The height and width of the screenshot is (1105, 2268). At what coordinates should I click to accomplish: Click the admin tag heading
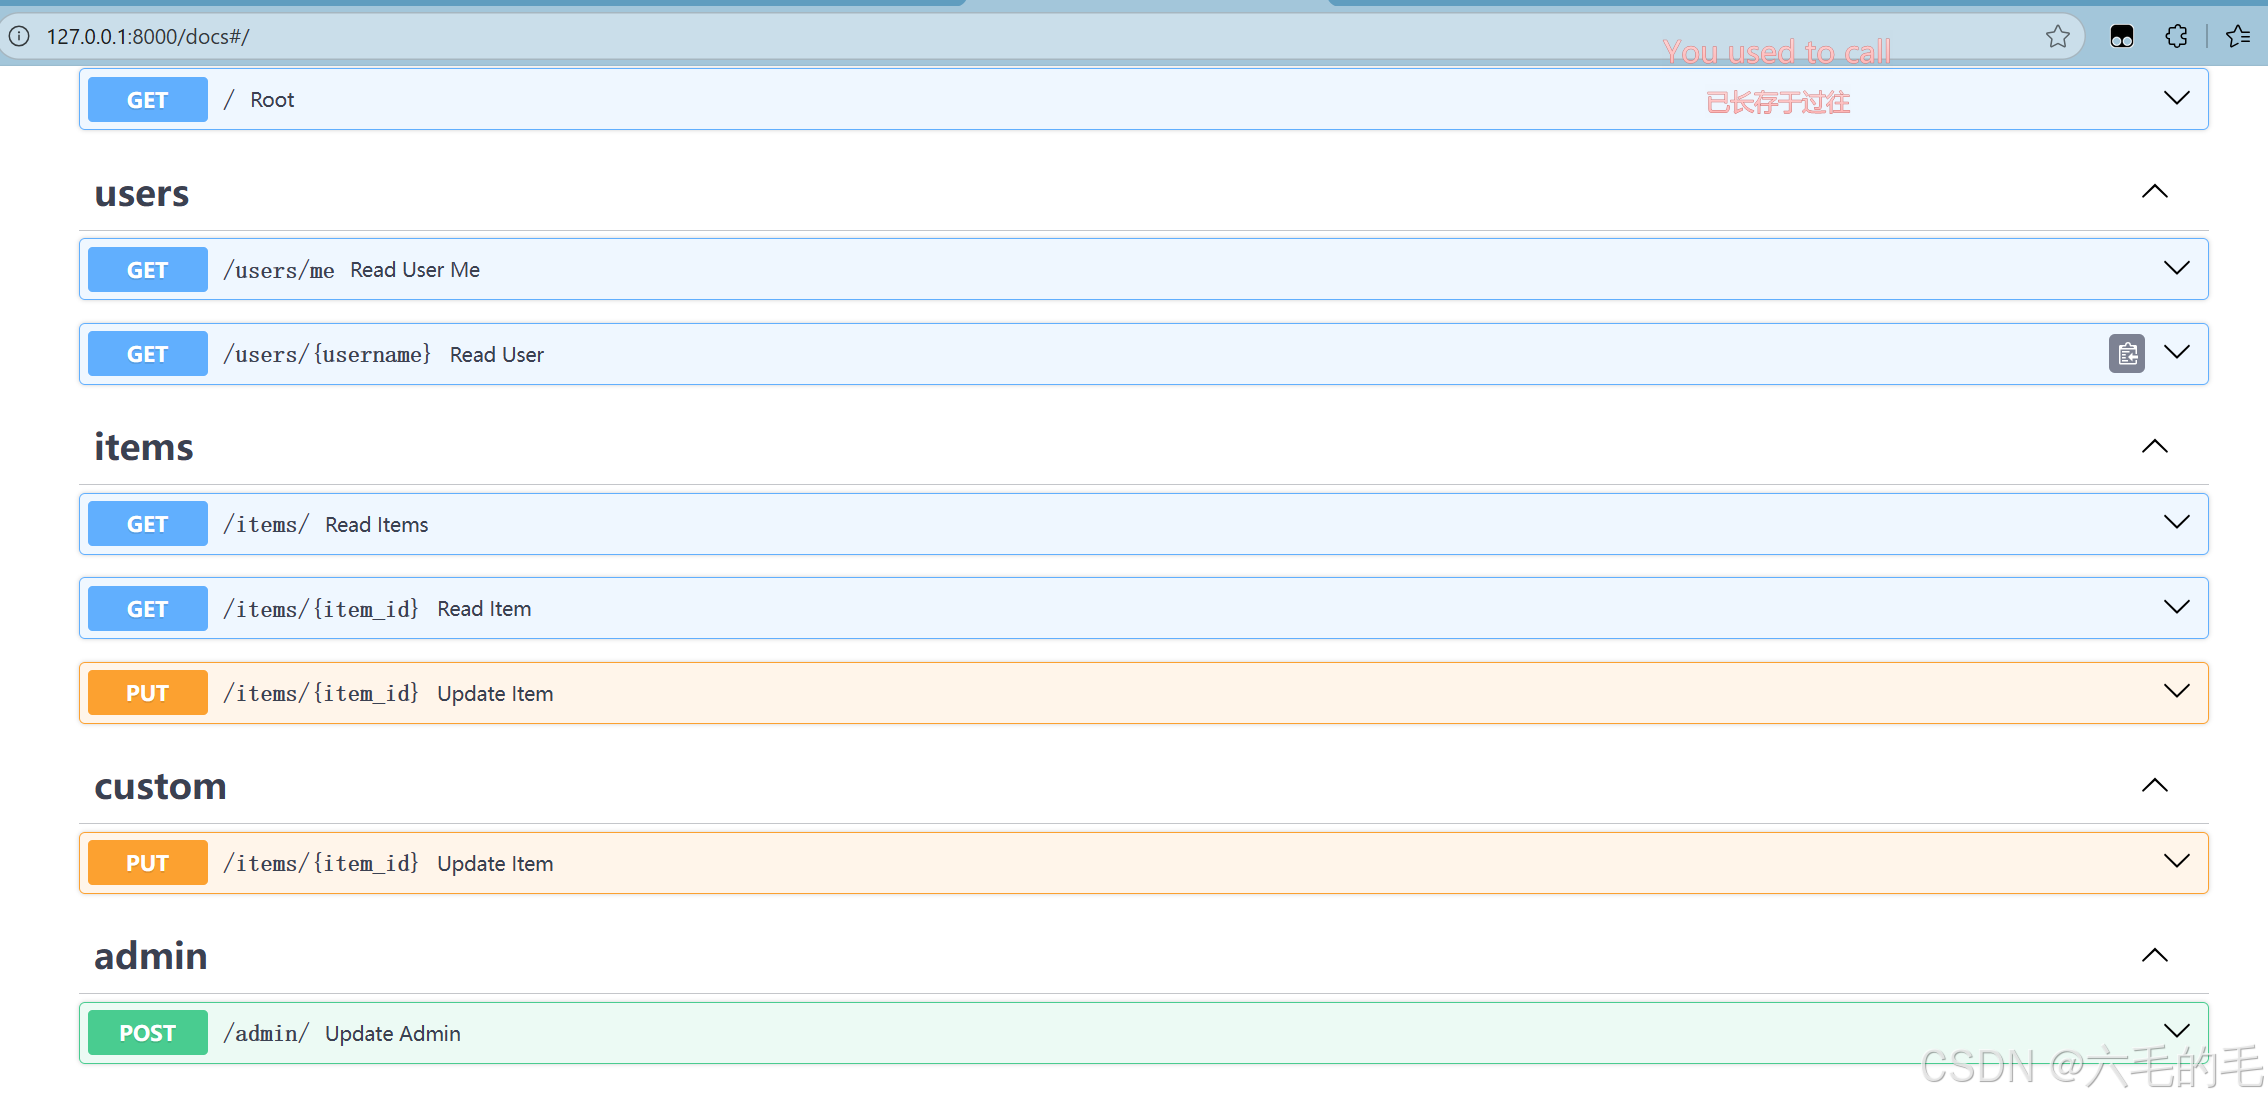[151, 956]
